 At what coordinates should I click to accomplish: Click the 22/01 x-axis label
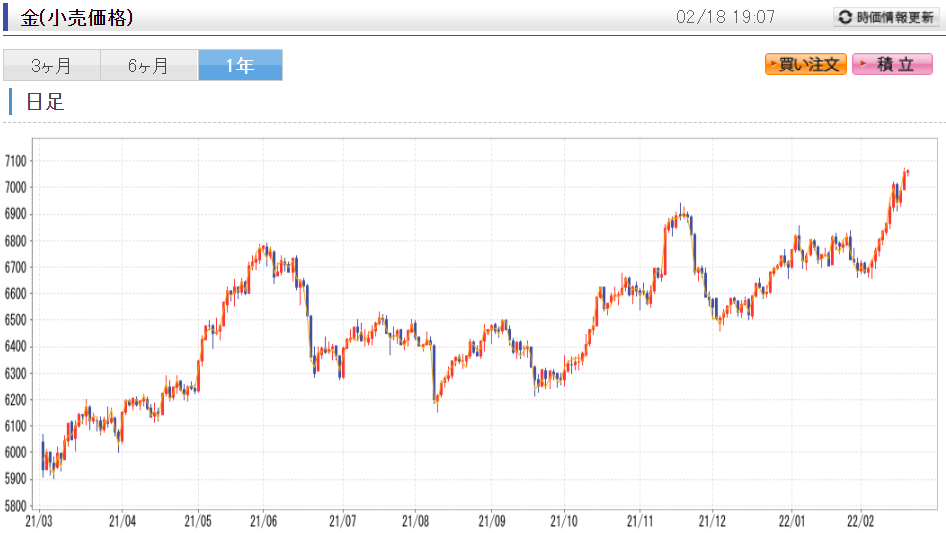(x=792, y=521)
